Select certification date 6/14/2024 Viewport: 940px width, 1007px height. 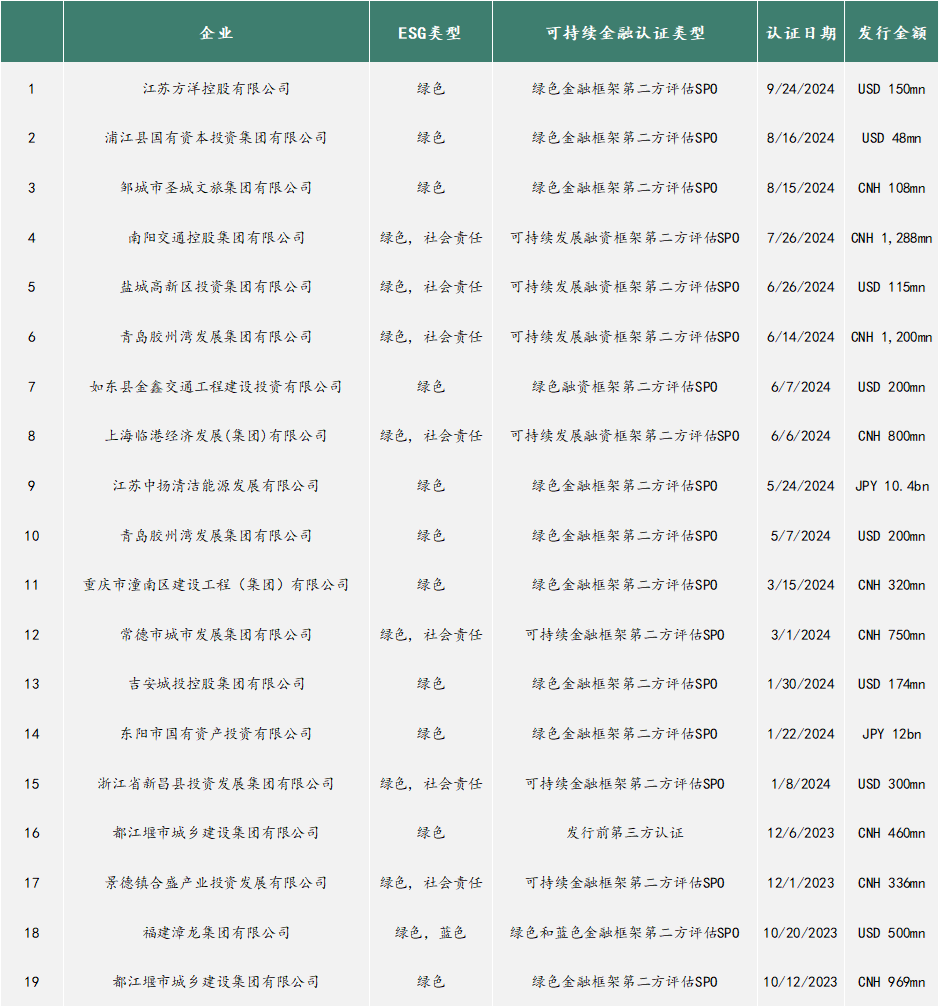[801, 337]
